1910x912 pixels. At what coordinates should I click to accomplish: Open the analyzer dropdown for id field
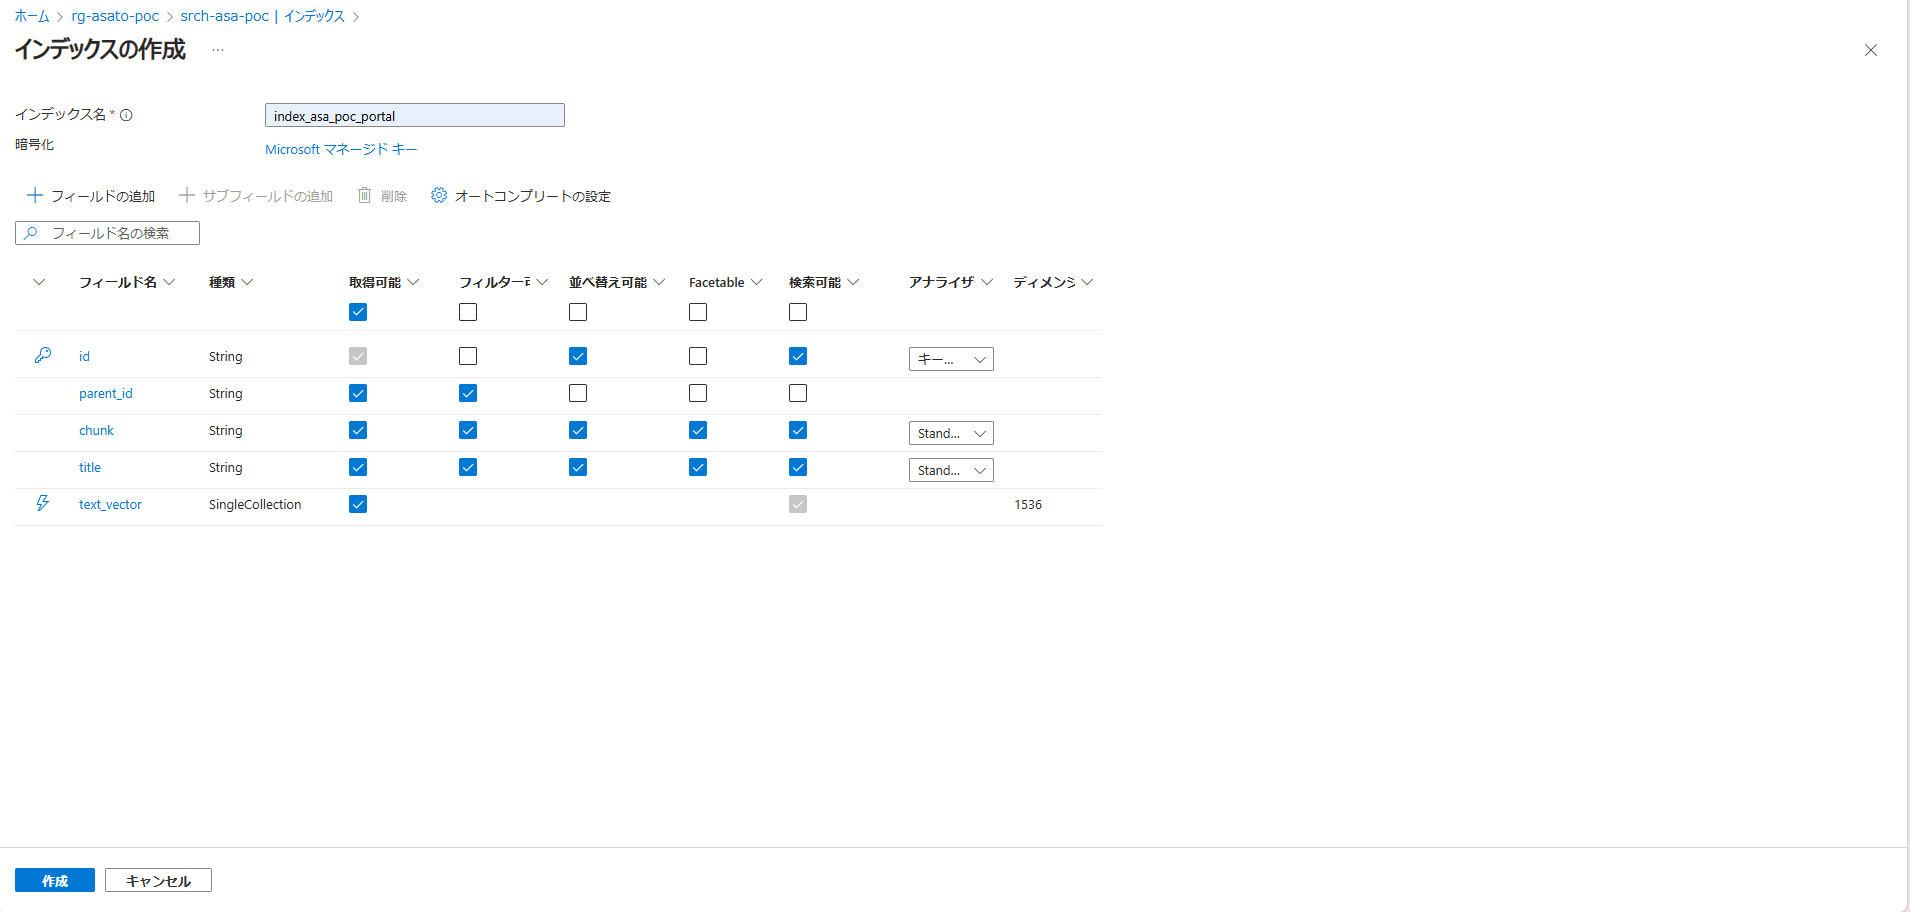[x=951, y=359]
